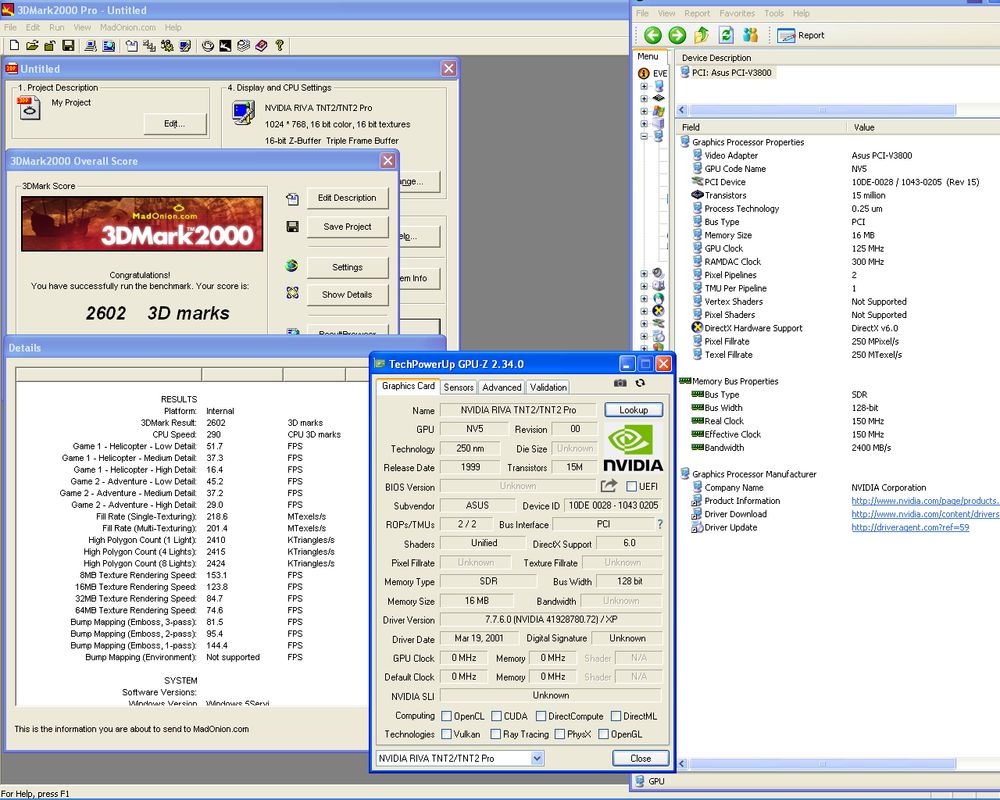Take a GPU-Z screenshot with the camera icon

620,383
